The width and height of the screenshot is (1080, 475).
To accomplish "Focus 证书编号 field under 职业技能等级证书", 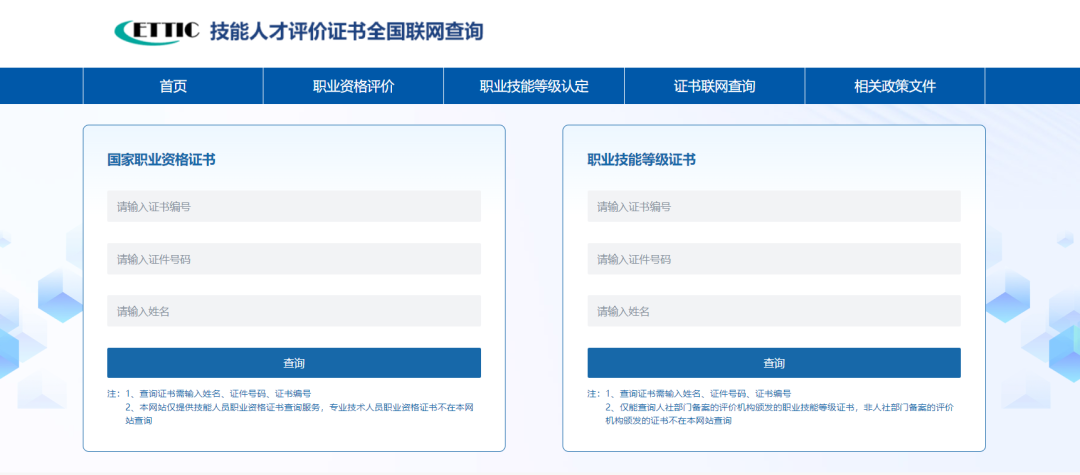I will [774, 207].
